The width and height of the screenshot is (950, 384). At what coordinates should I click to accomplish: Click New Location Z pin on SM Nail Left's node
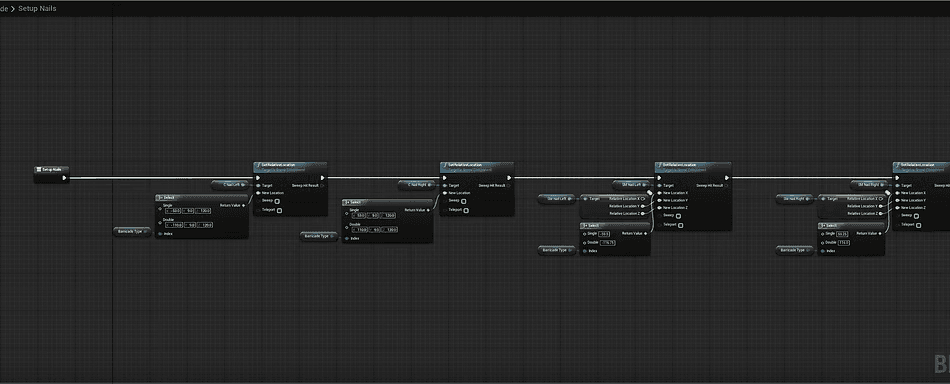click(x=659, y=208)
